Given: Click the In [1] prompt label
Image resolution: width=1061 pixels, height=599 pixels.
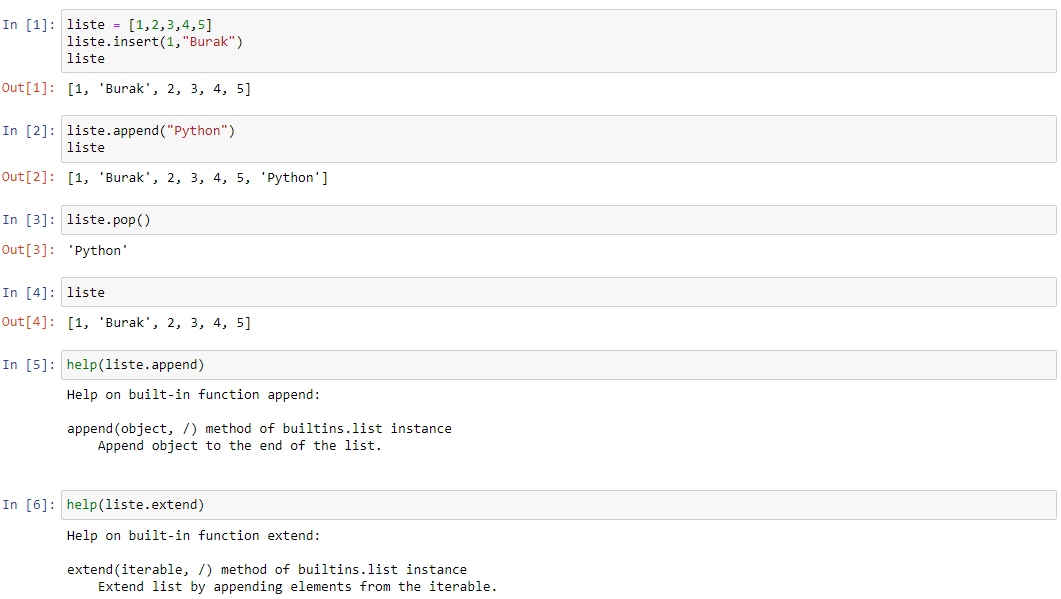Looking at the screenshot, I should click(x=28, y=25).
